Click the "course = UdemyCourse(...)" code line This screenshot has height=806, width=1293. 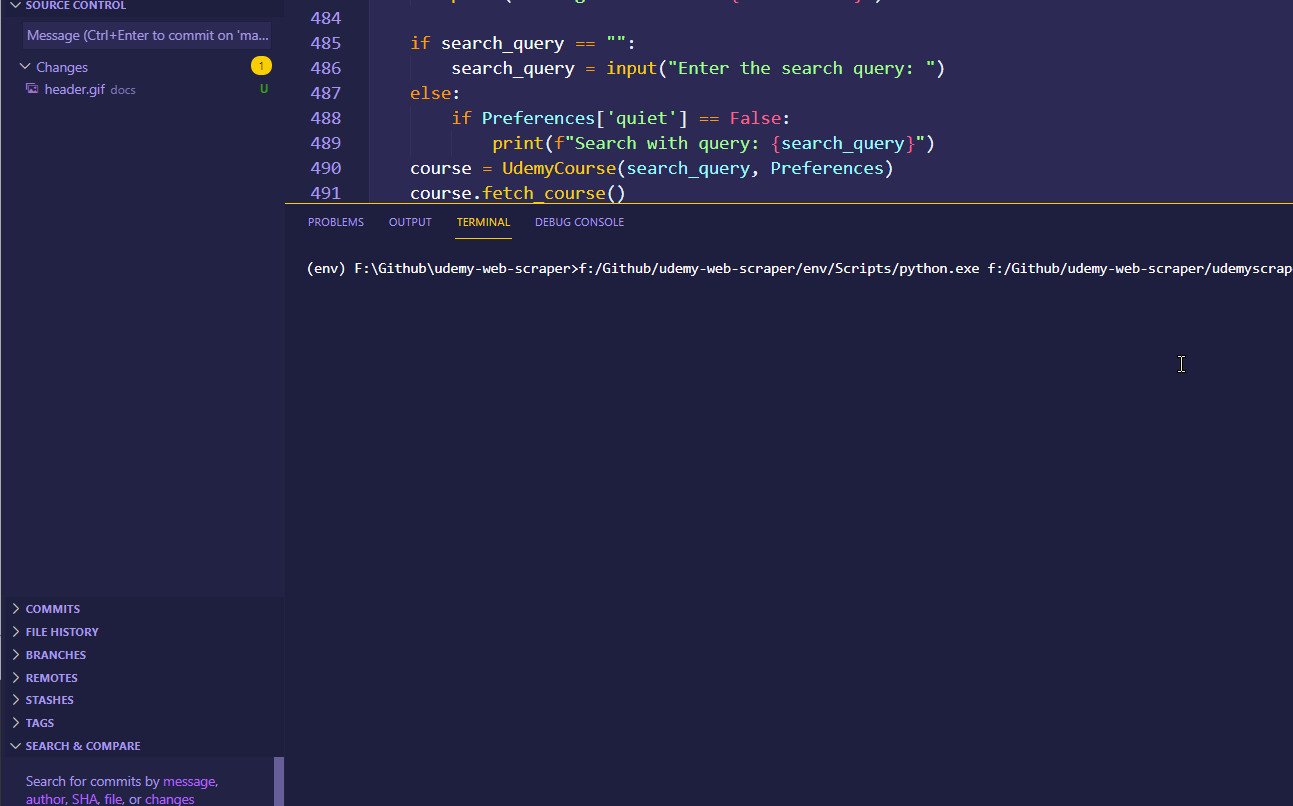(652, 168)
